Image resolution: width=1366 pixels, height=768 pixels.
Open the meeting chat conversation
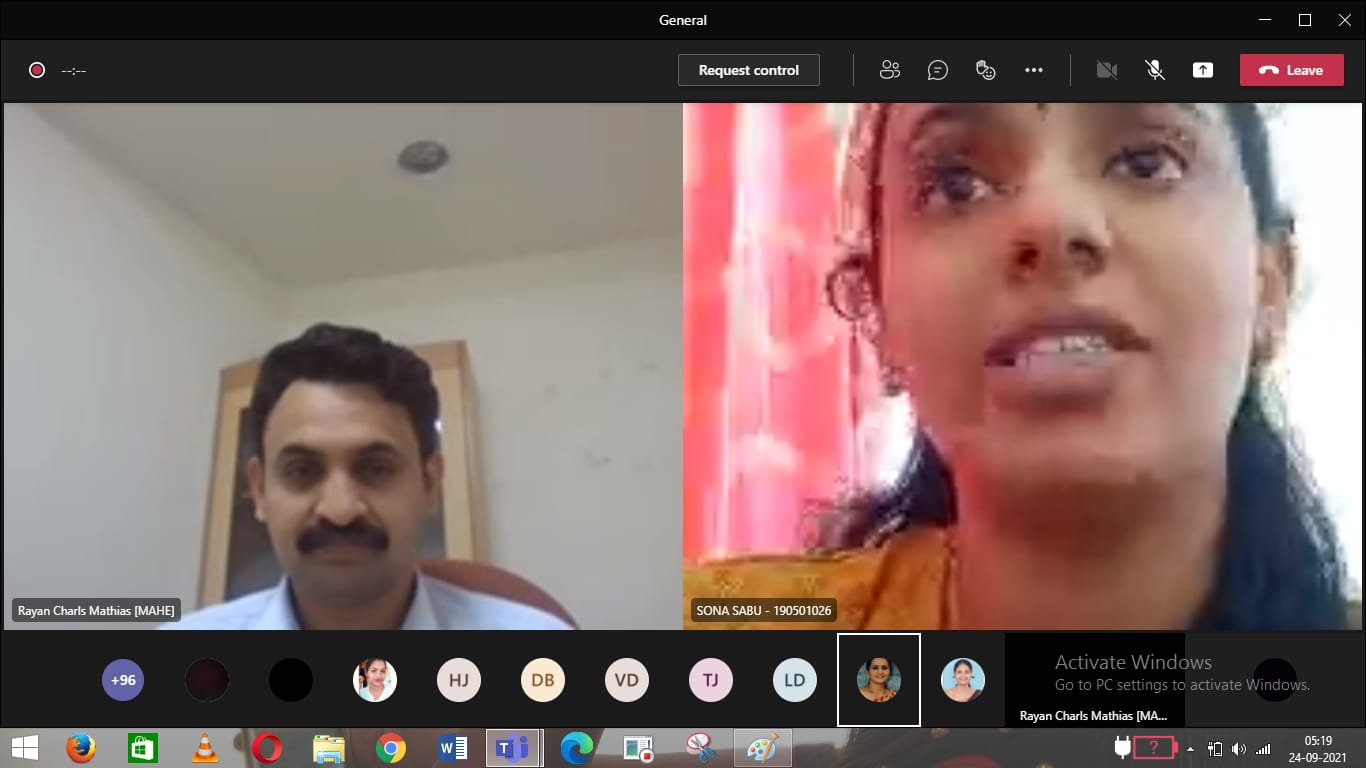coord(937,70)
